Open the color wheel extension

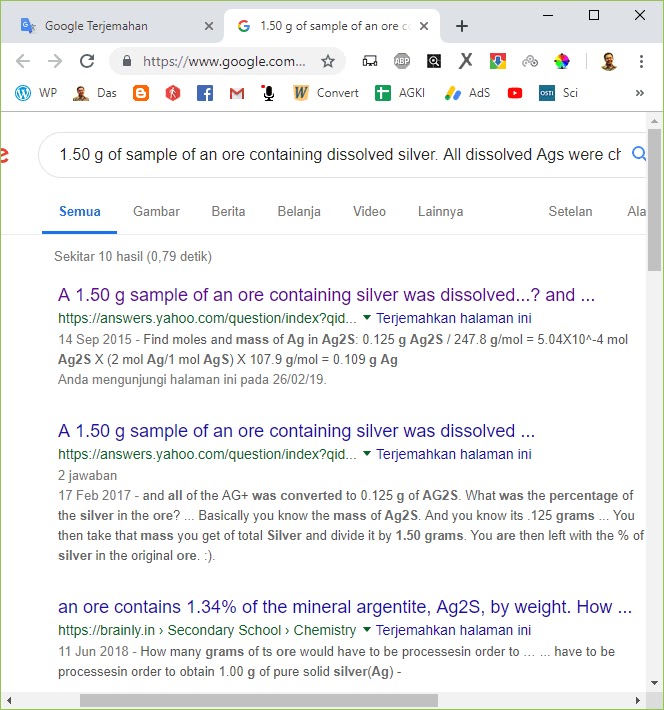click(562, 61)
